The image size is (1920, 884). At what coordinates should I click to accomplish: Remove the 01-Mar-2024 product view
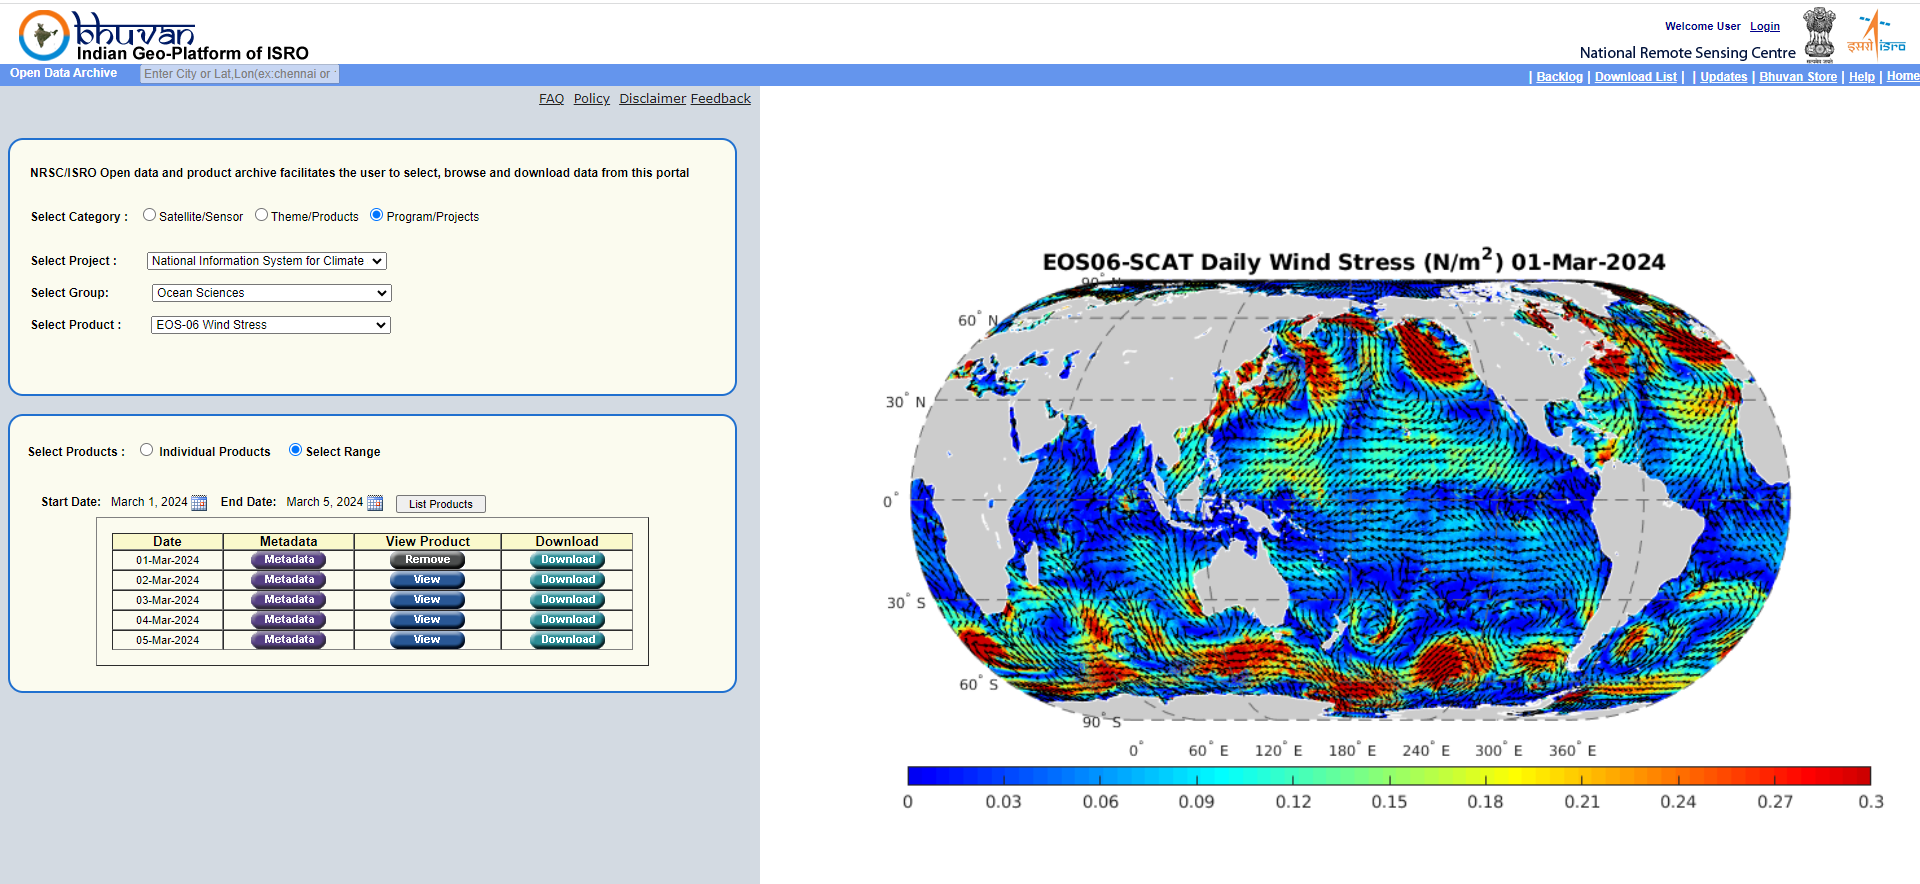[427, 560]
